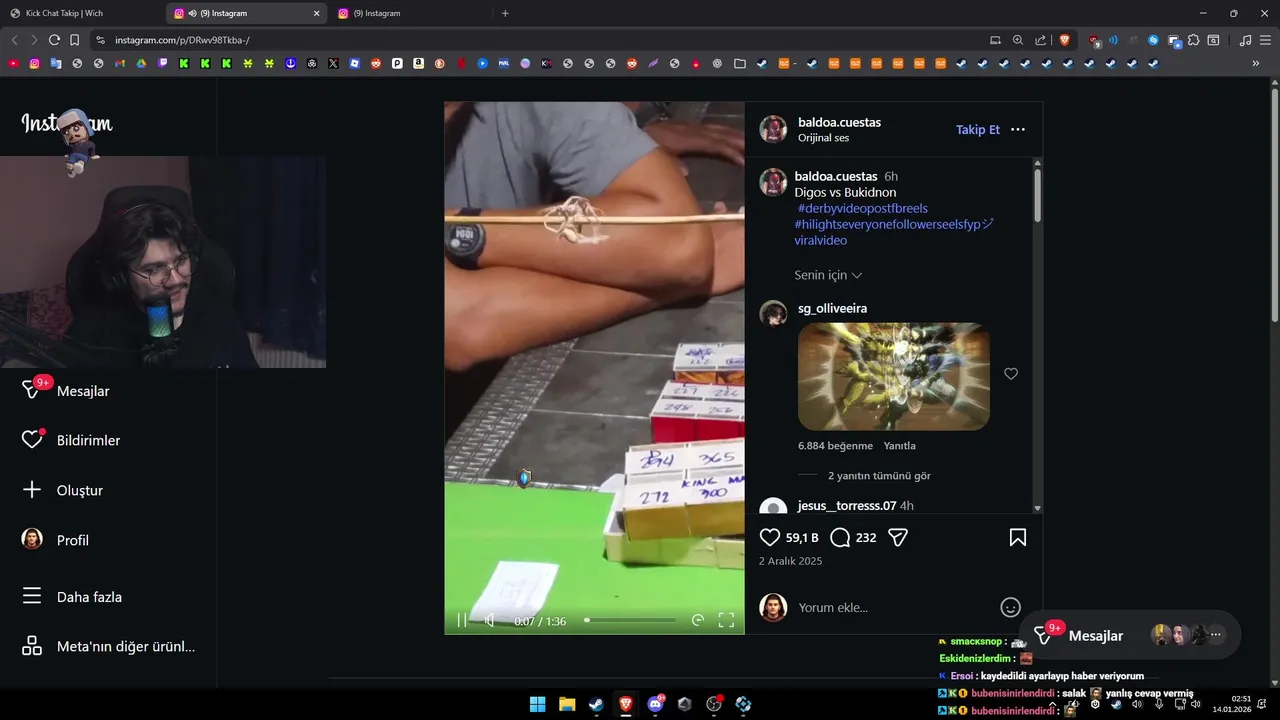Open the emoji picker for comment
Image resolution: width=1280 pixels, height=720 pixels.
1010,607
